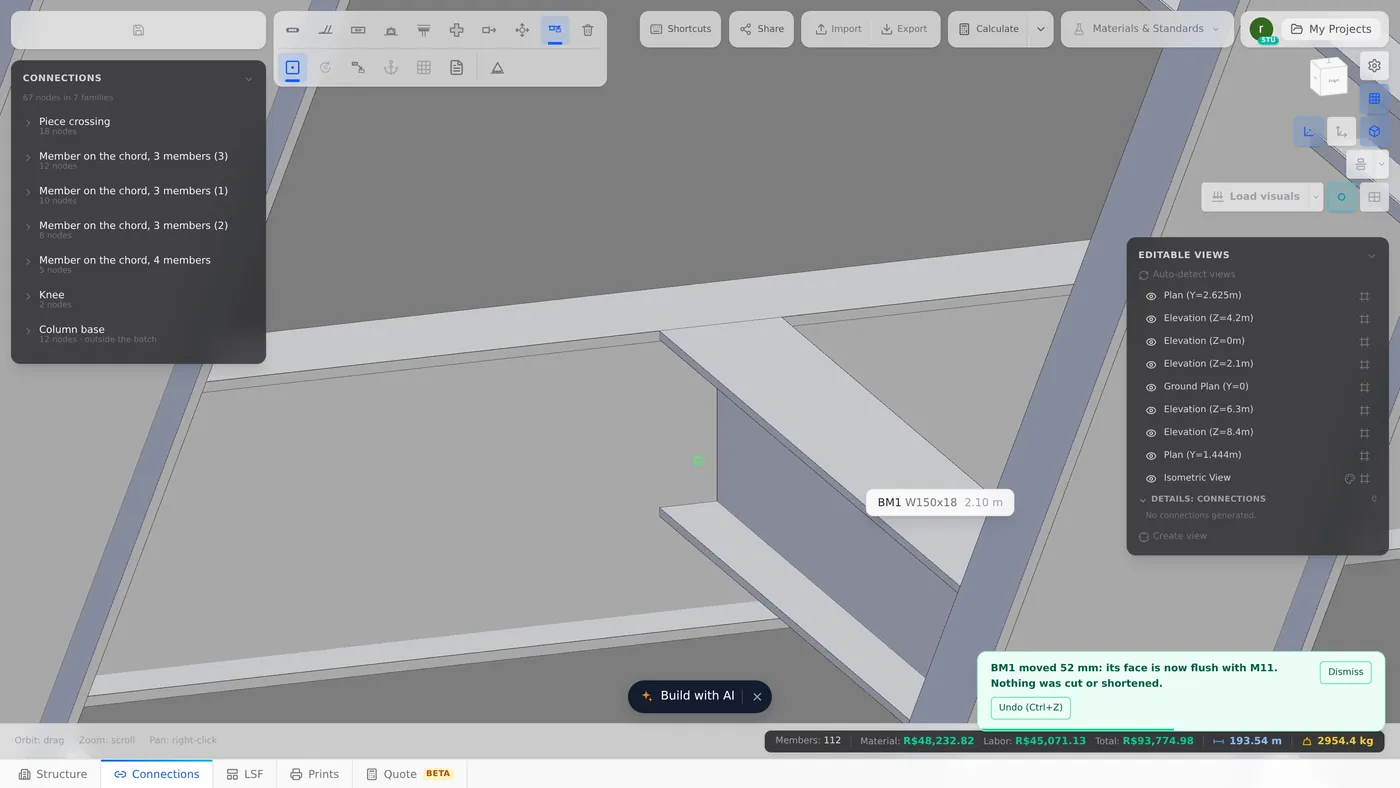
Task: Toggle the blue axes display button
Action: coord(1308,132)
